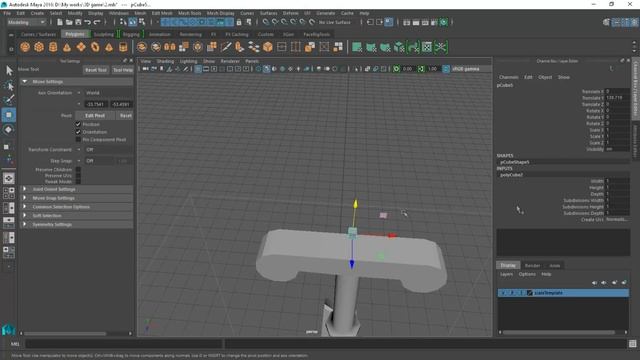Click the New Scene icon

pos(60,22)
